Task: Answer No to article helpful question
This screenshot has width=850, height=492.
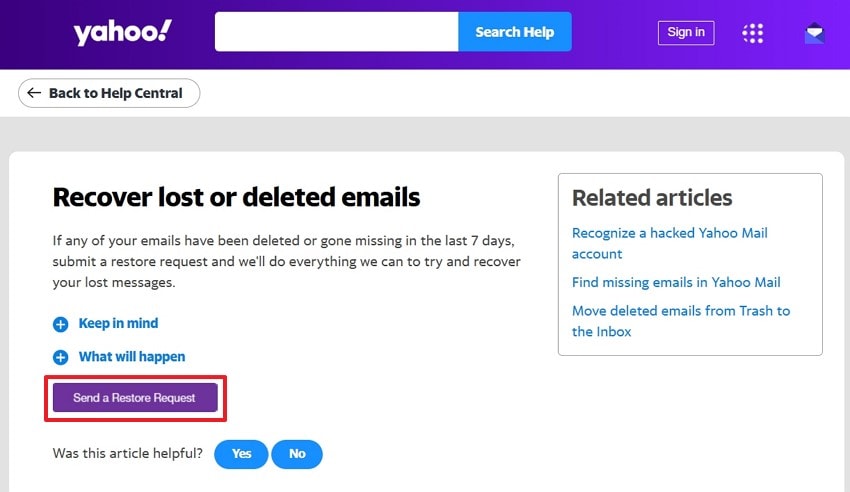Action: [297, 454]
